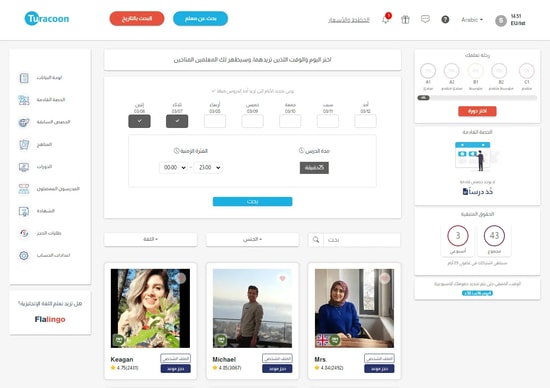Image resolution: width=550 pixels, height=388 pixels.
Task: Click the teacher search input field
Action: (362, 240)
